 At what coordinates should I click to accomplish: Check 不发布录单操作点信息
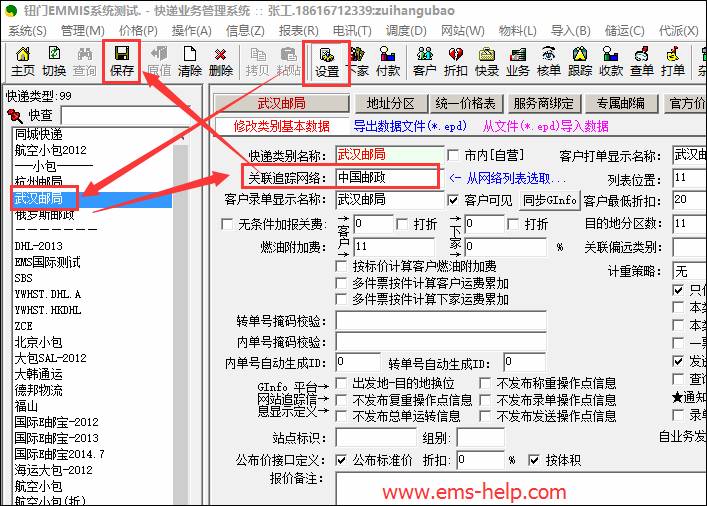click(x=485, y=400)
